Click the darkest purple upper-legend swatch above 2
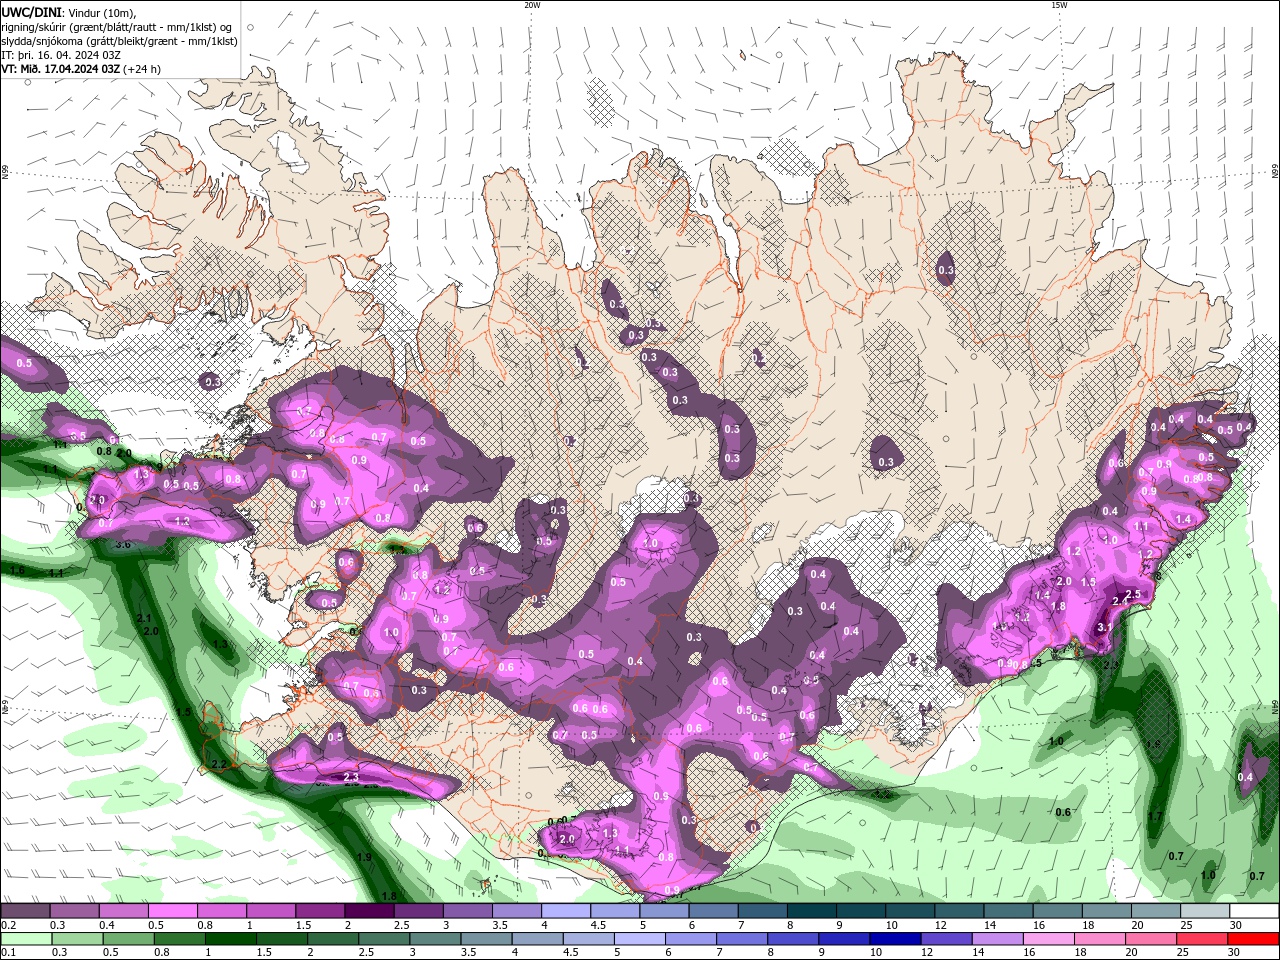This screenshot has width=1280, height=960. pos(369,911)
